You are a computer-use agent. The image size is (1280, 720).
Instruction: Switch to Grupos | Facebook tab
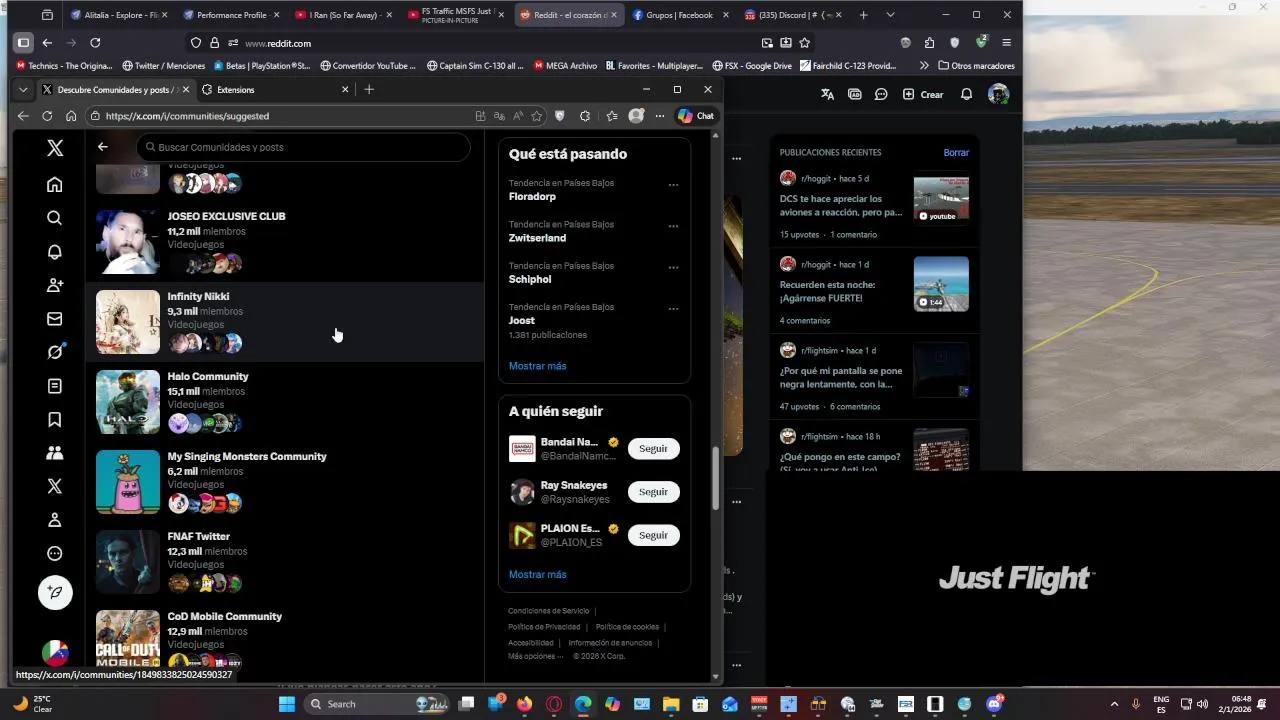680,15
